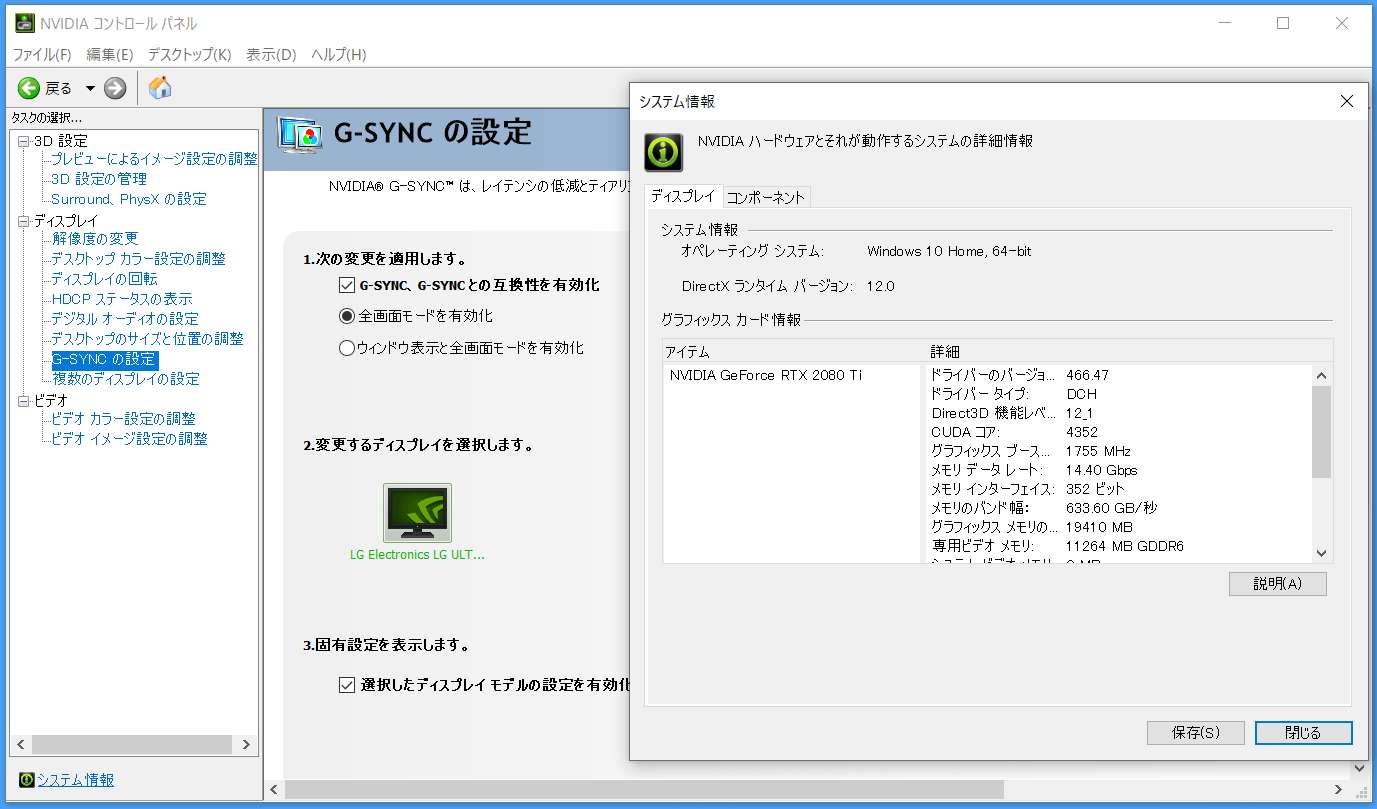1377x809 pixels.
Task: Collapse the ビデオ tree node
Action: coord(24,401)
